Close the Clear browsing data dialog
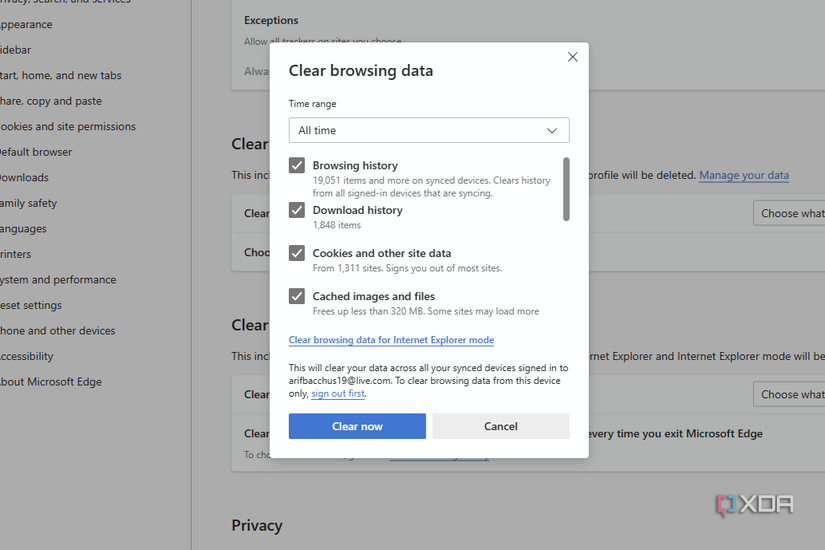The width and height of the screenshot is (825, 550). point(572,57)
